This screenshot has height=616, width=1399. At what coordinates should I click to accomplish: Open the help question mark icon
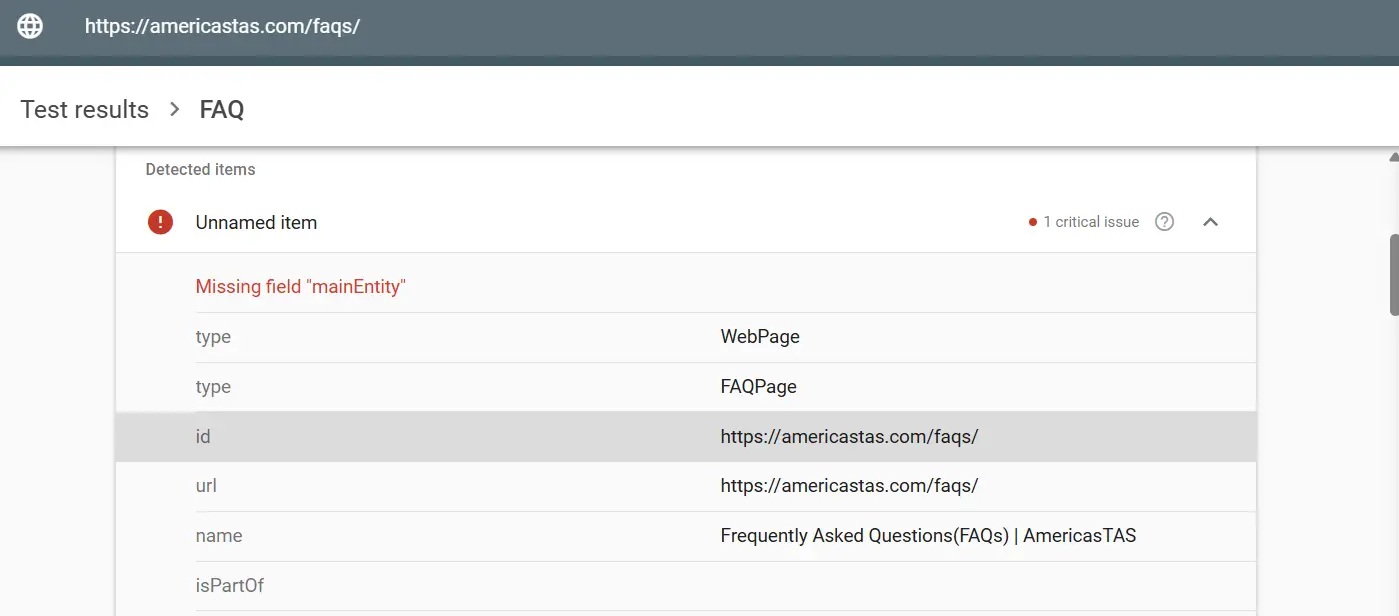click(x=1164, y=222)
